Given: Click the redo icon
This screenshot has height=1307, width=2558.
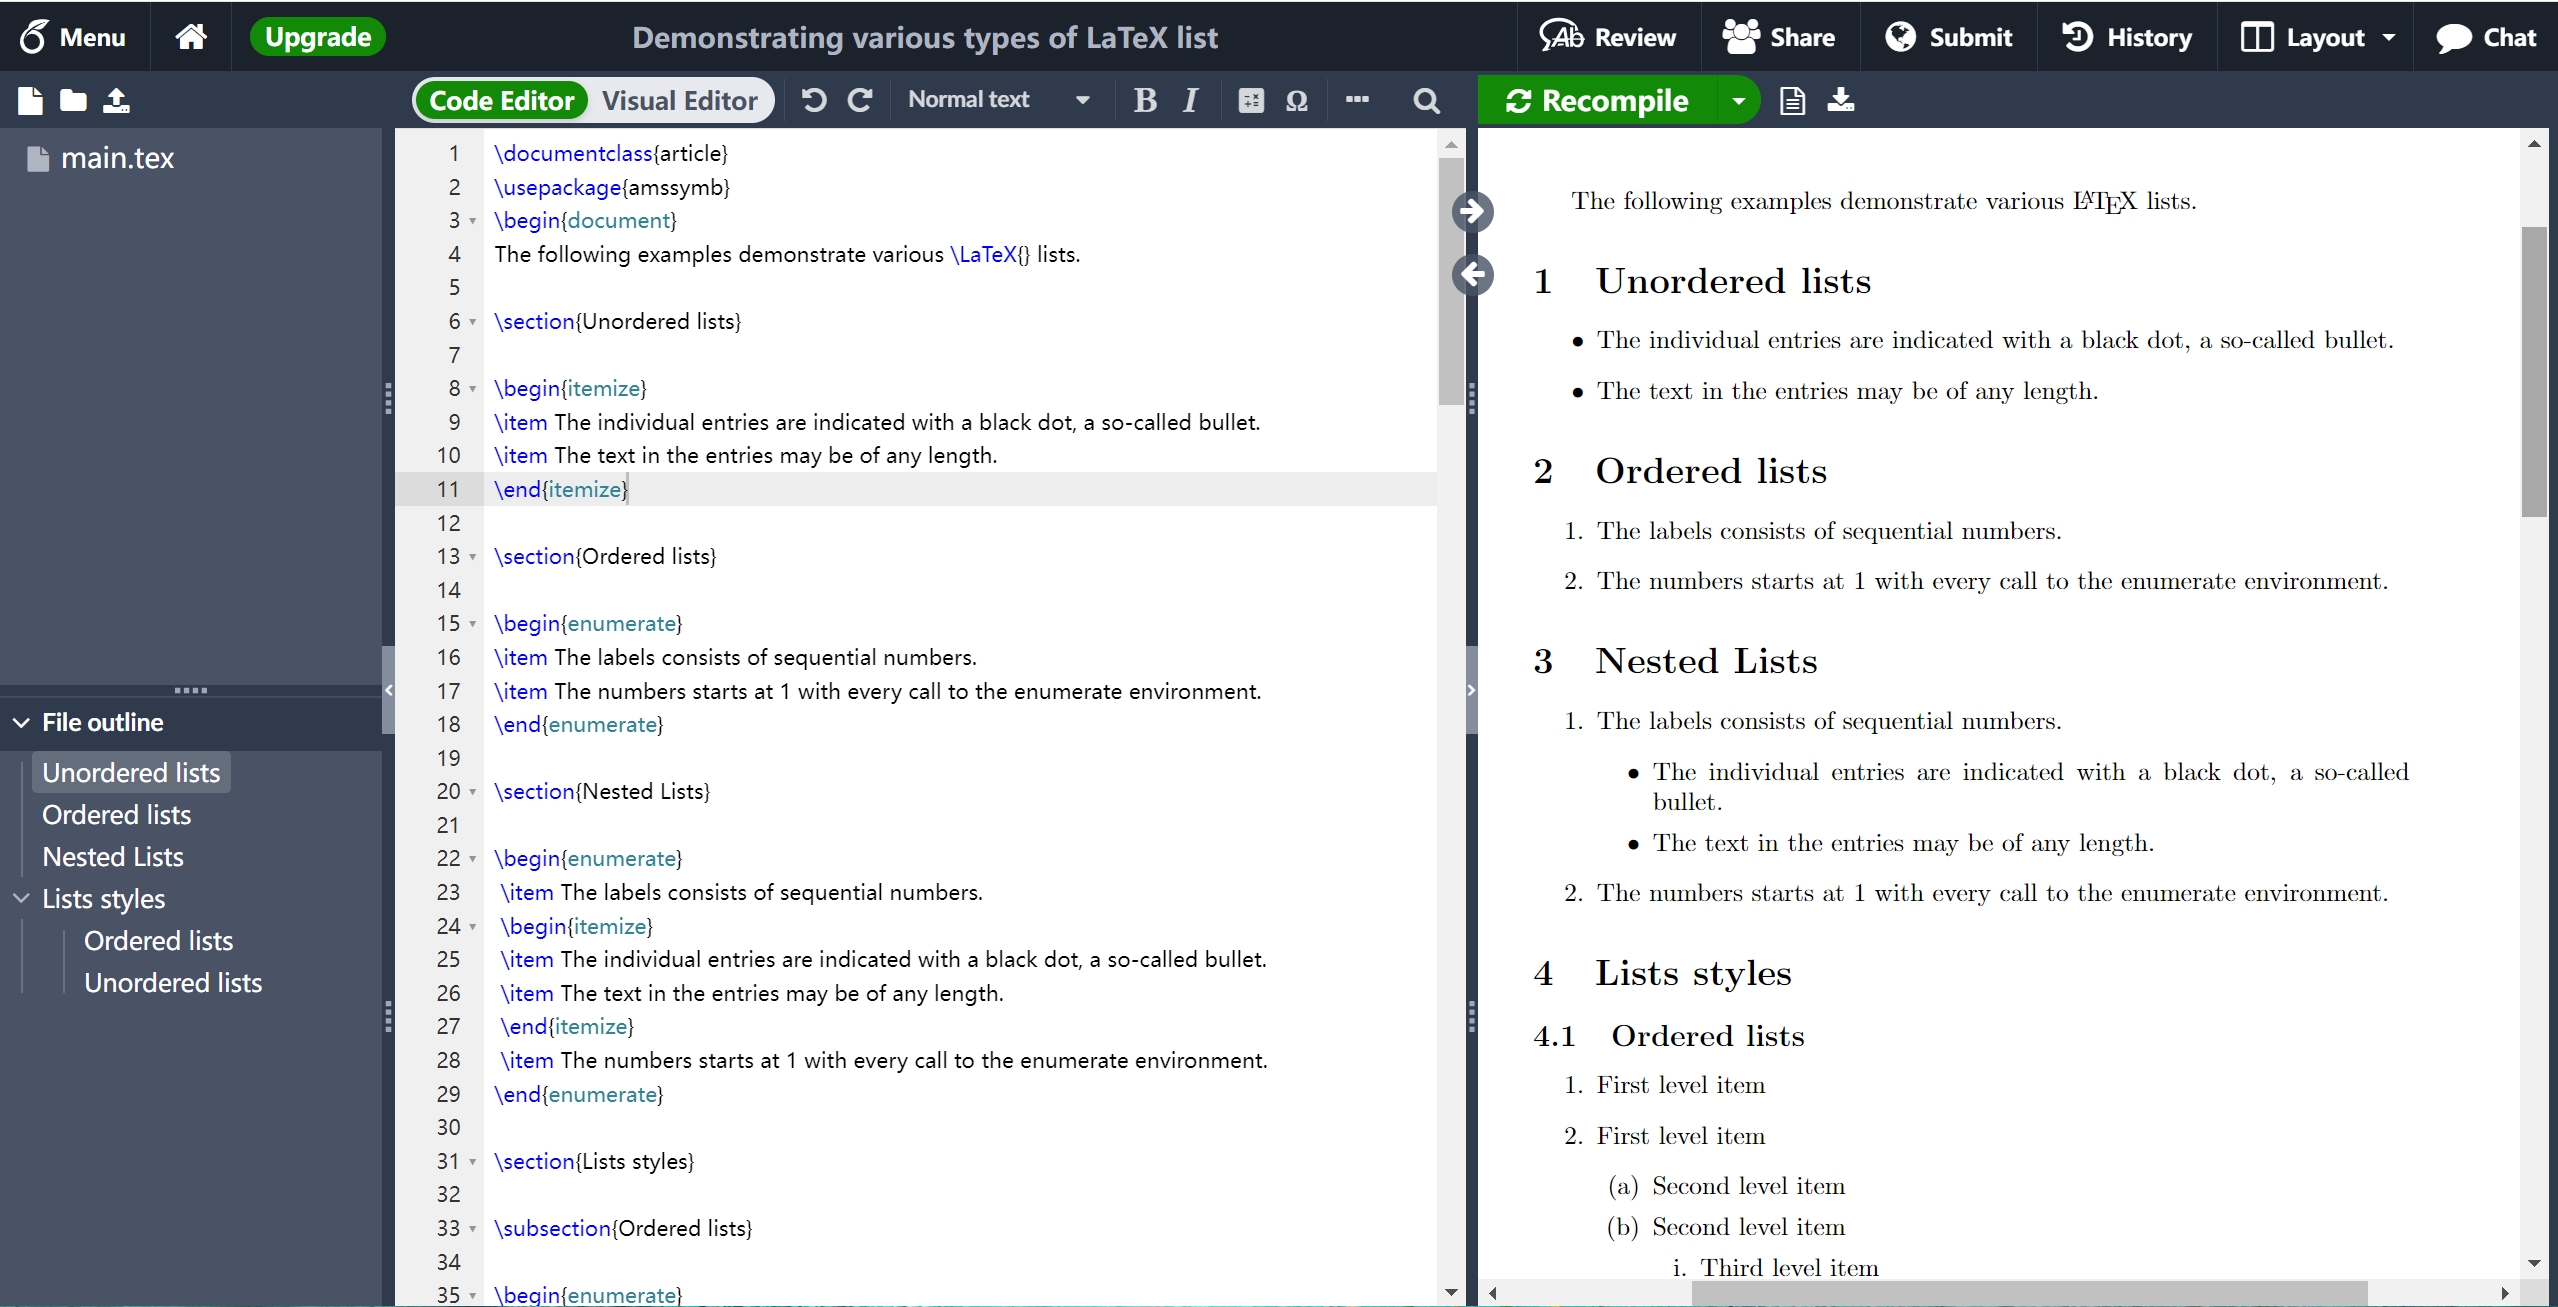Looking at the screenshot, I should tap(858, 100).
